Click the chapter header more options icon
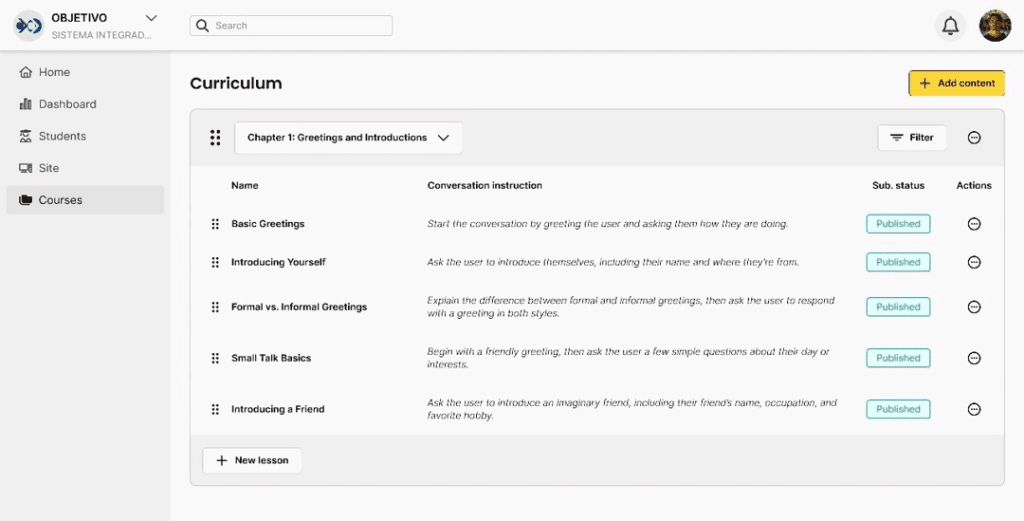Screen dimensions: 1024x521 974,138
